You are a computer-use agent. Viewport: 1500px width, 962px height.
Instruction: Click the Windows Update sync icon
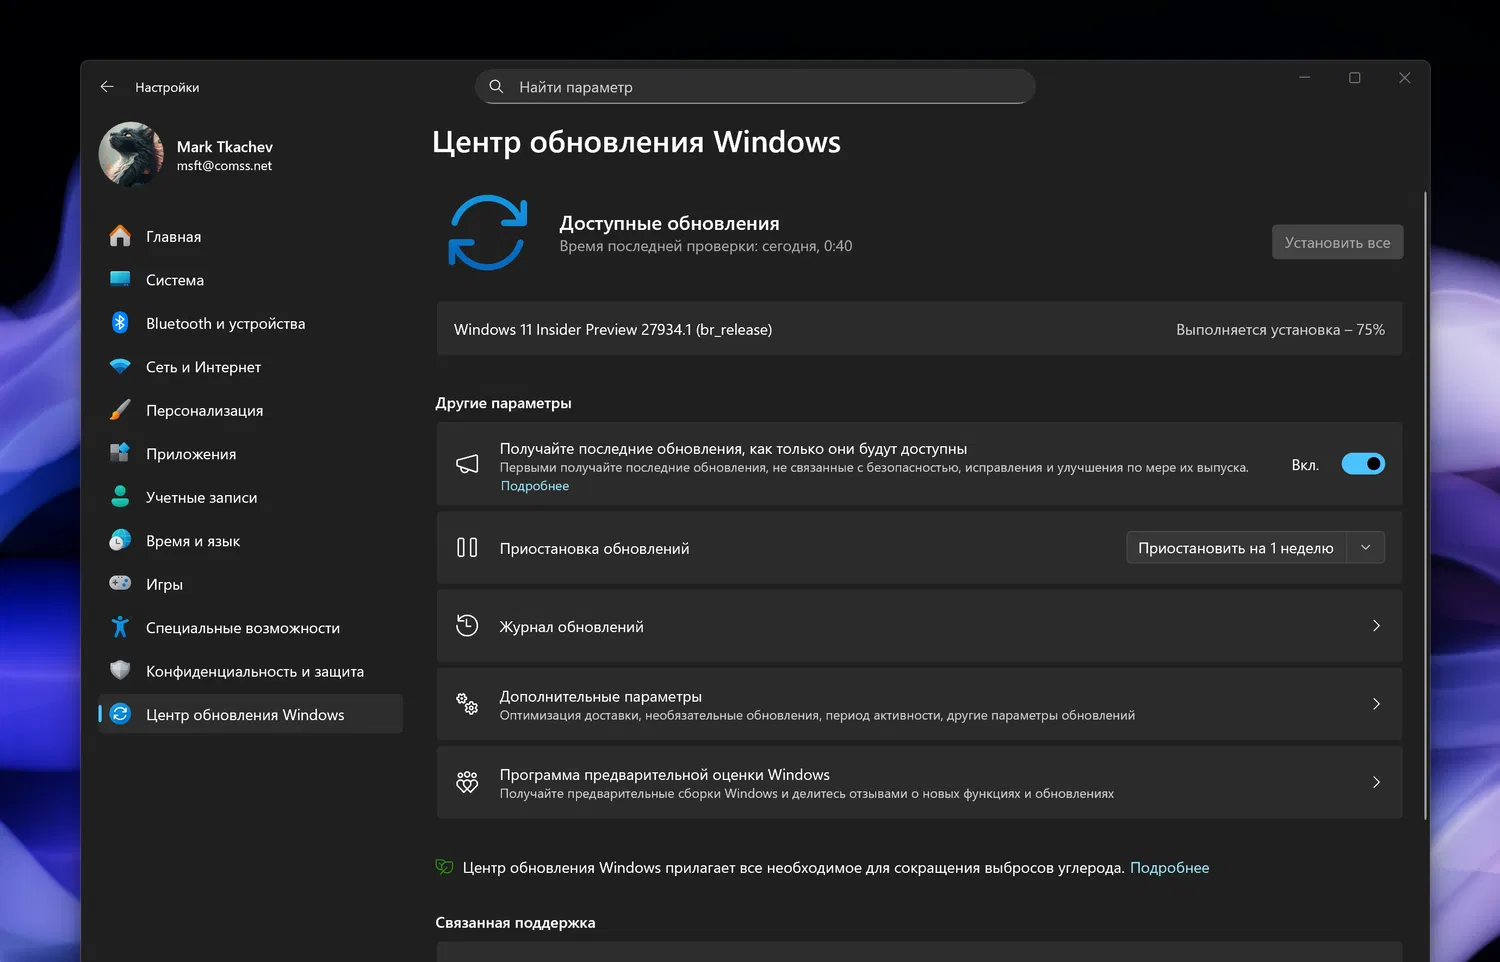point(488,232)
